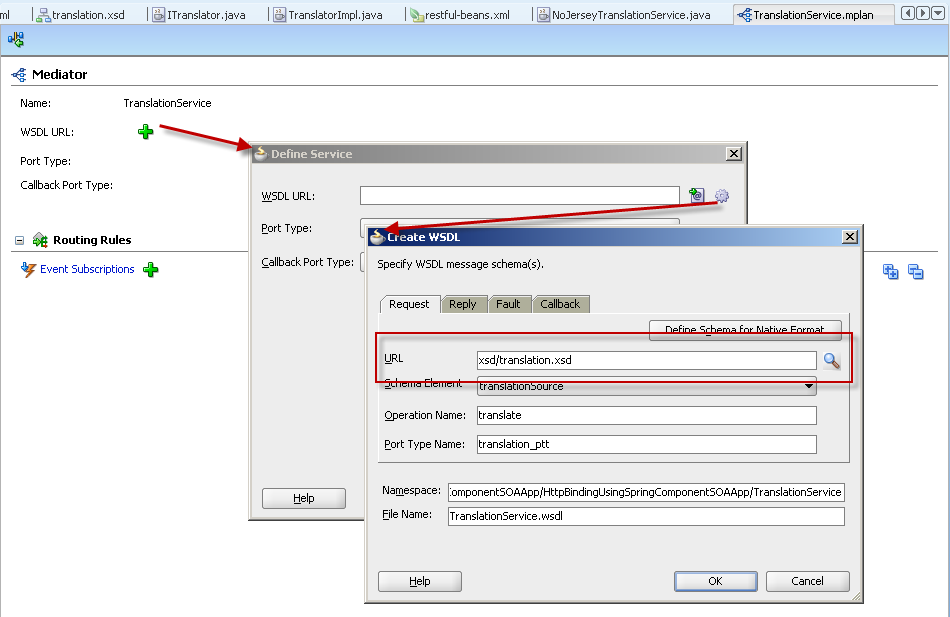Cancel the Create WSDL dialog
Viewport: 950px width, 617px height.
click(x=807, y=581)
